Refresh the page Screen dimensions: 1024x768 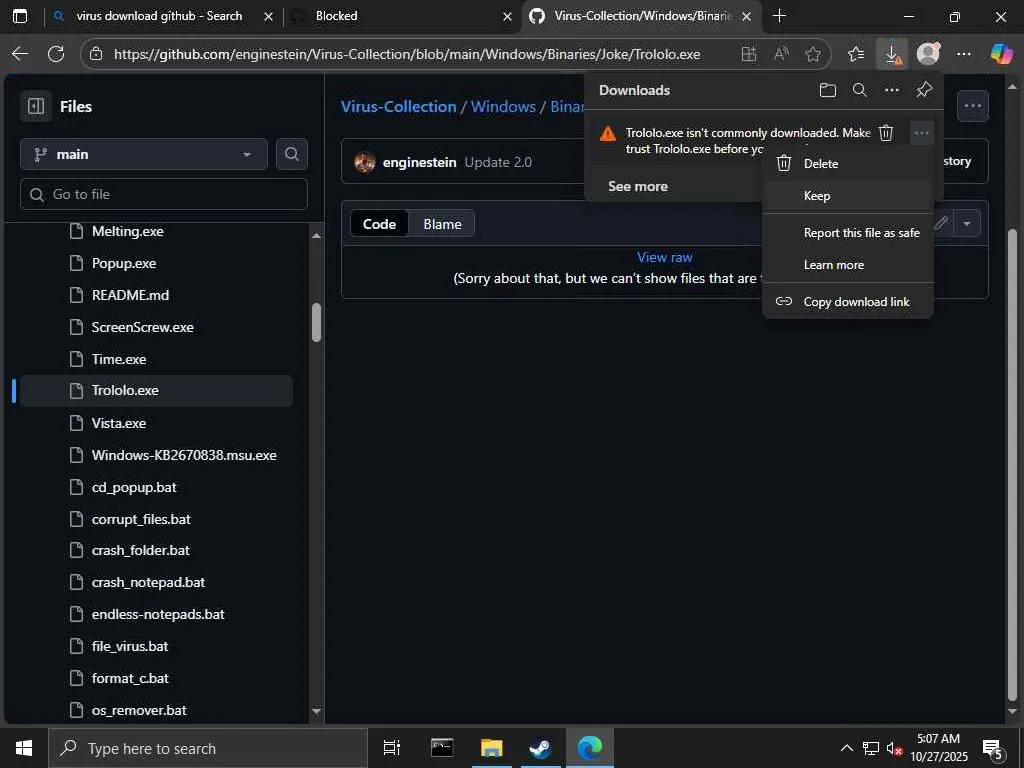[56, 54]
